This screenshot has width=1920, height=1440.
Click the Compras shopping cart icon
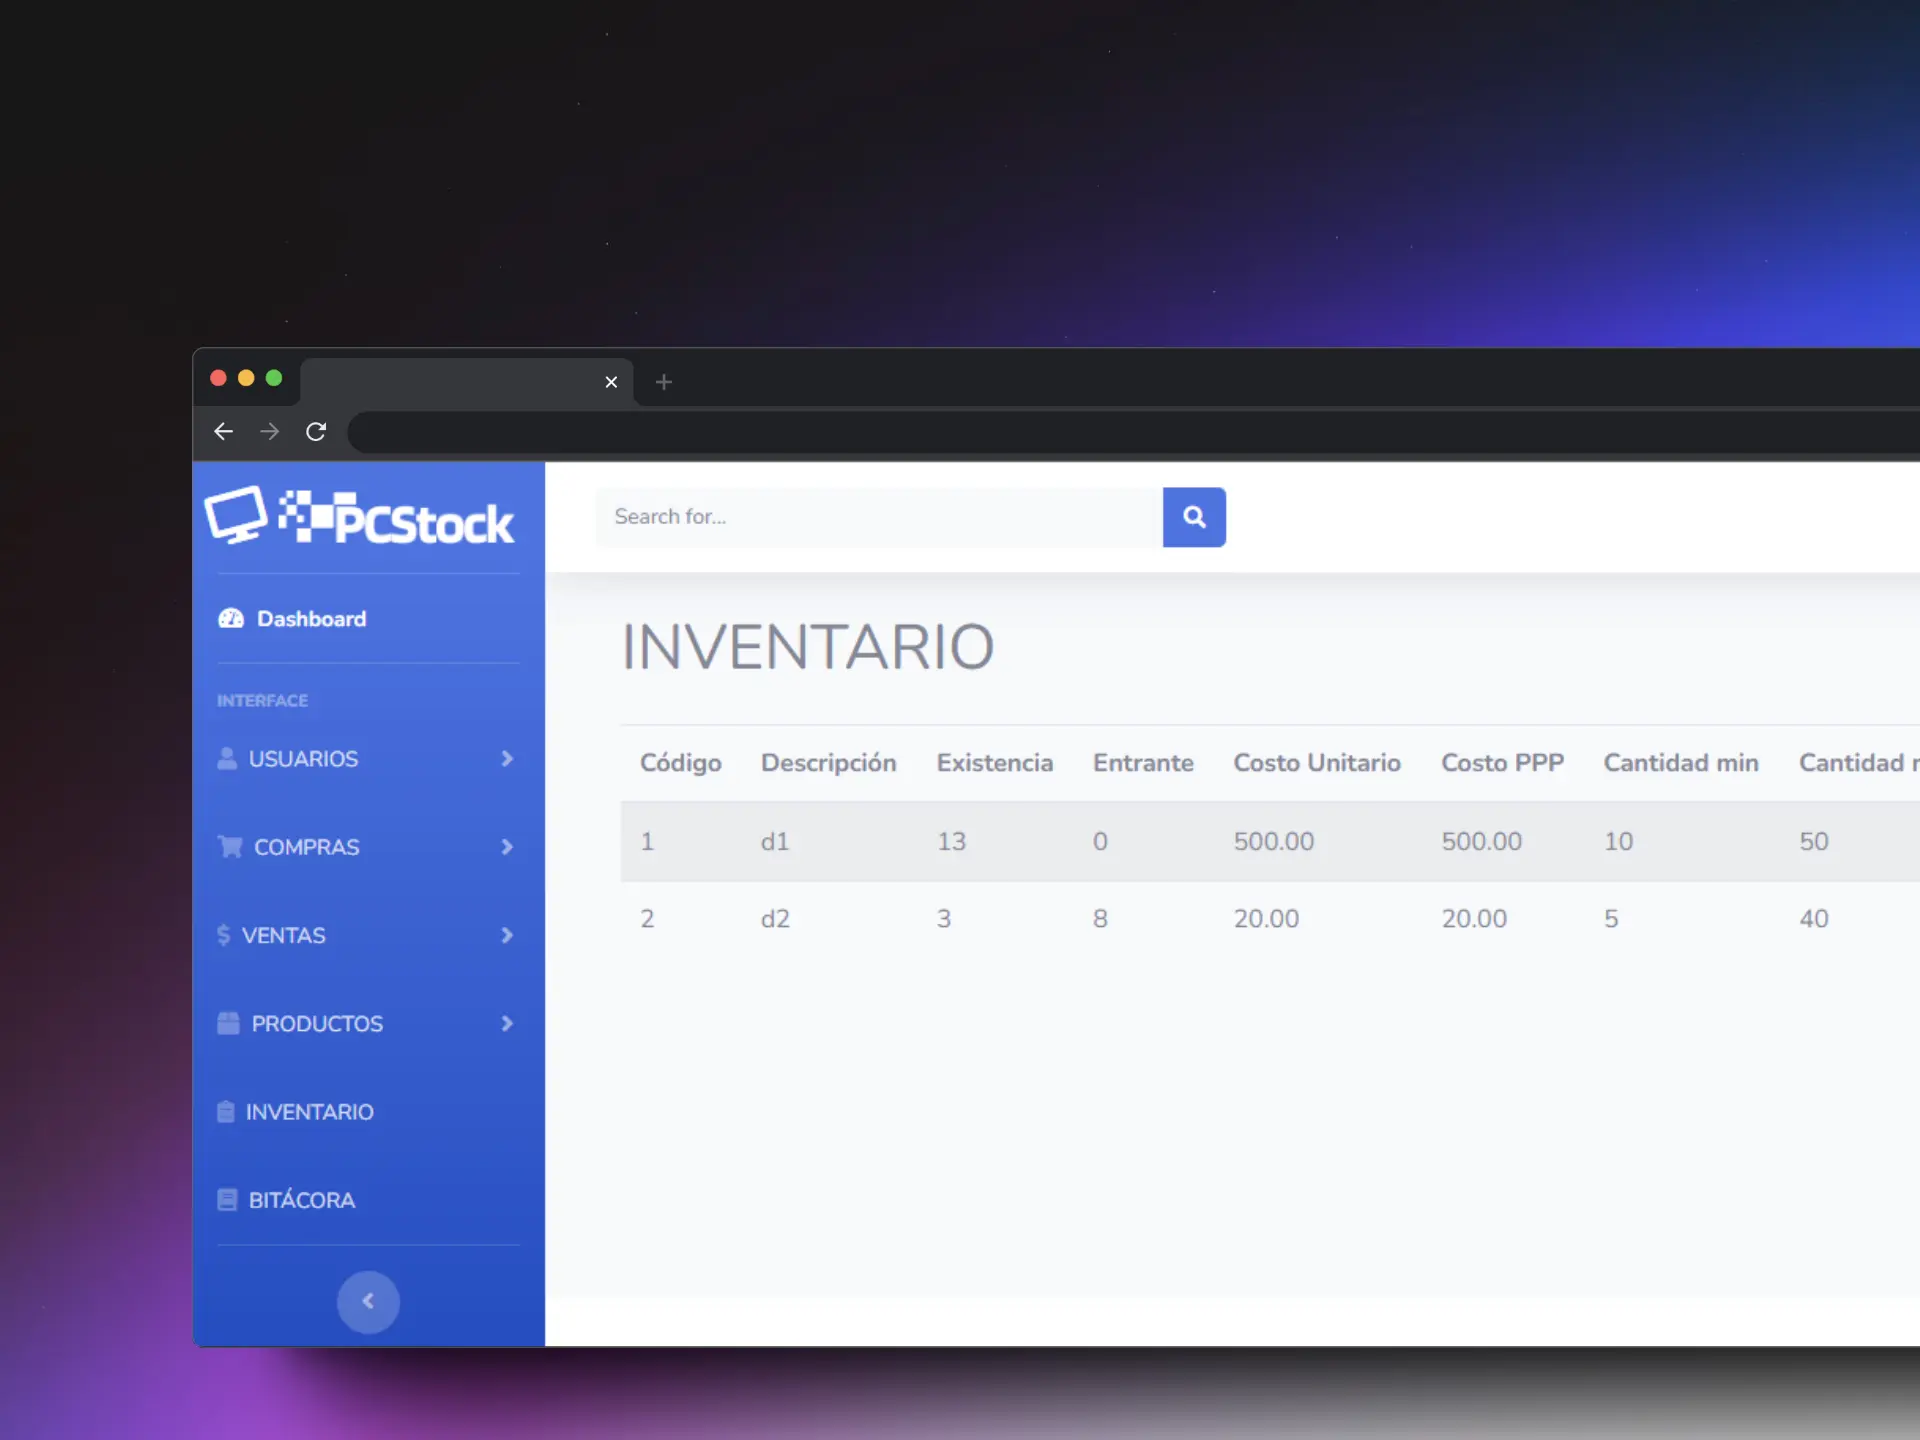(229, 847)
